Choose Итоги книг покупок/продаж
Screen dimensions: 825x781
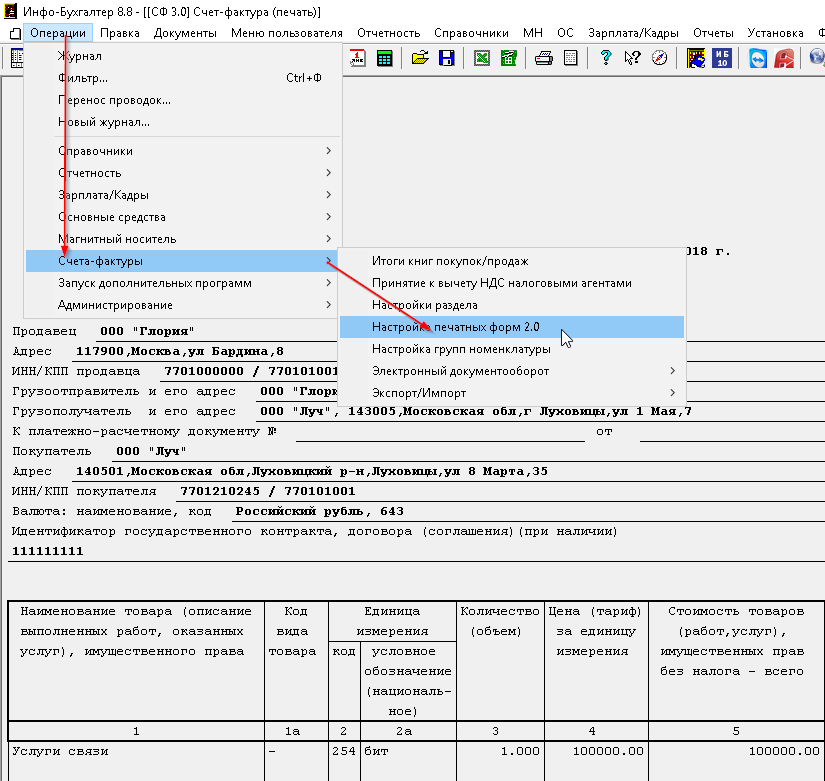coord(512,261)
